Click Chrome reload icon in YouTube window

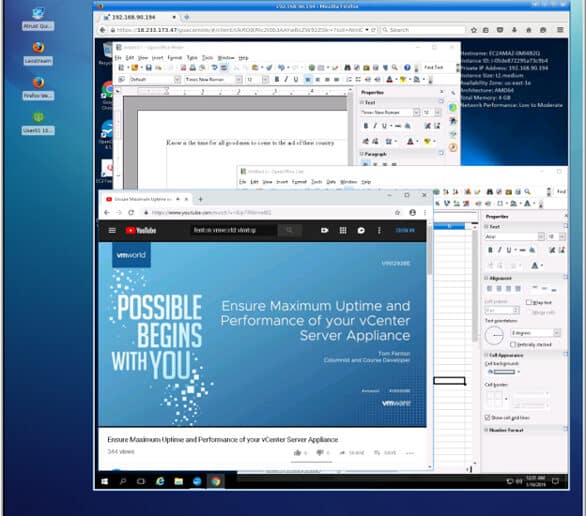(131, 213)
